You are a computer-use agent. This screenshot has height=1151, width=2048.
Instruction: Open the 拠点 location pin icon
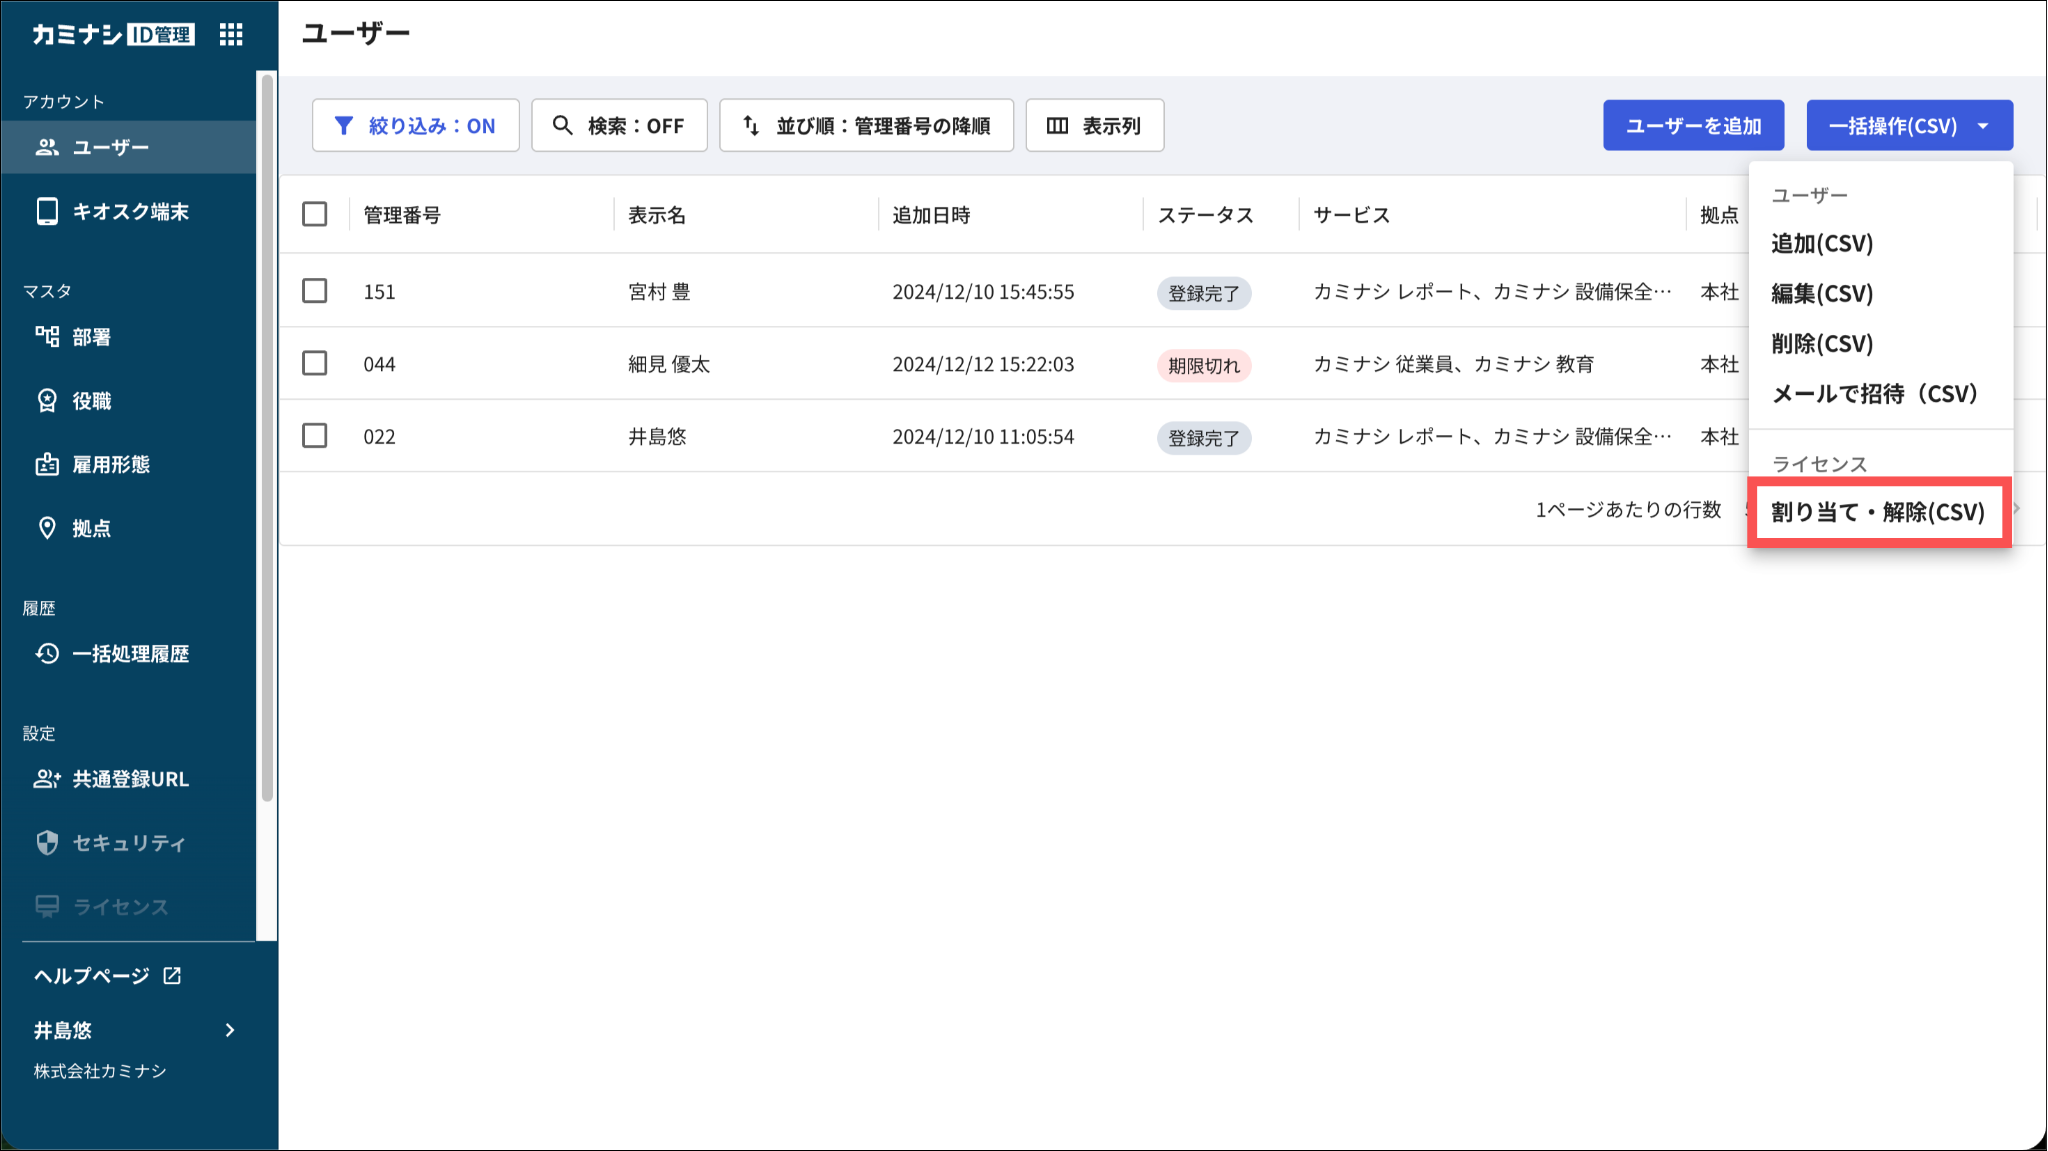(x=47, y=528)
